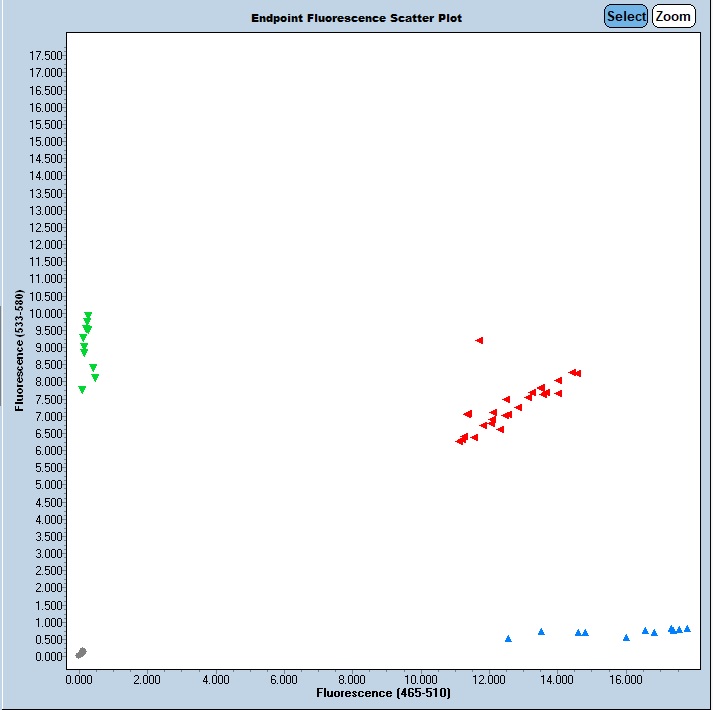Activate the Select mode button
The image size is (713, 710).
click(x=626, y=16)
